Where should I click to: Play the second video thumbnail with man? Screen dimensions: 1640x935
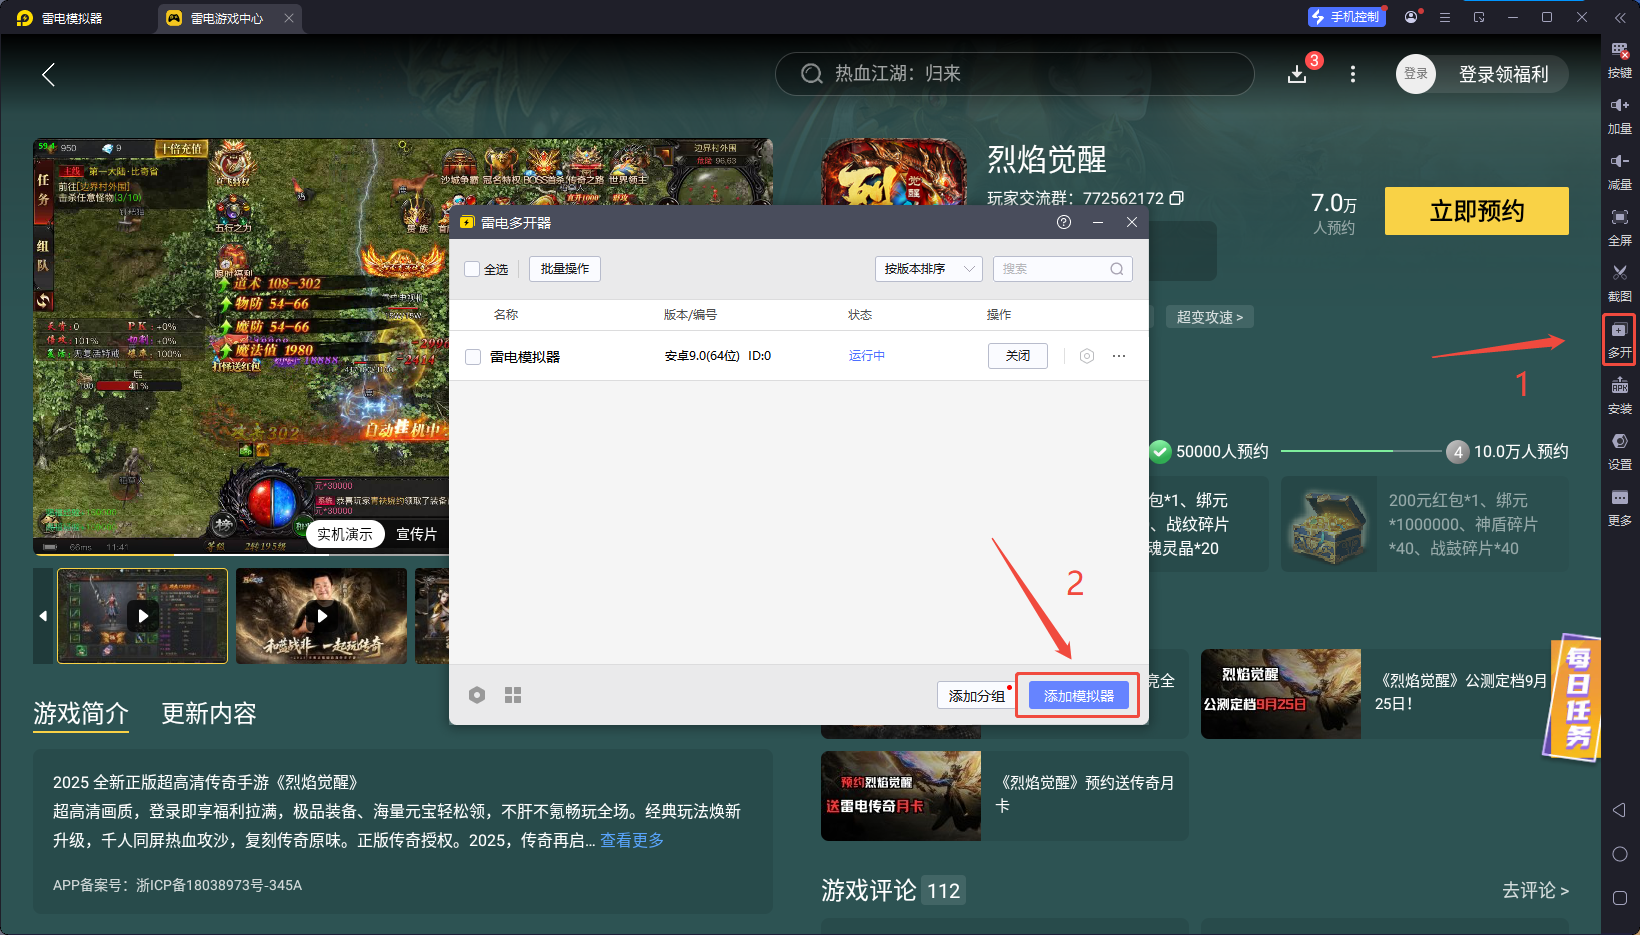[321, 616]
